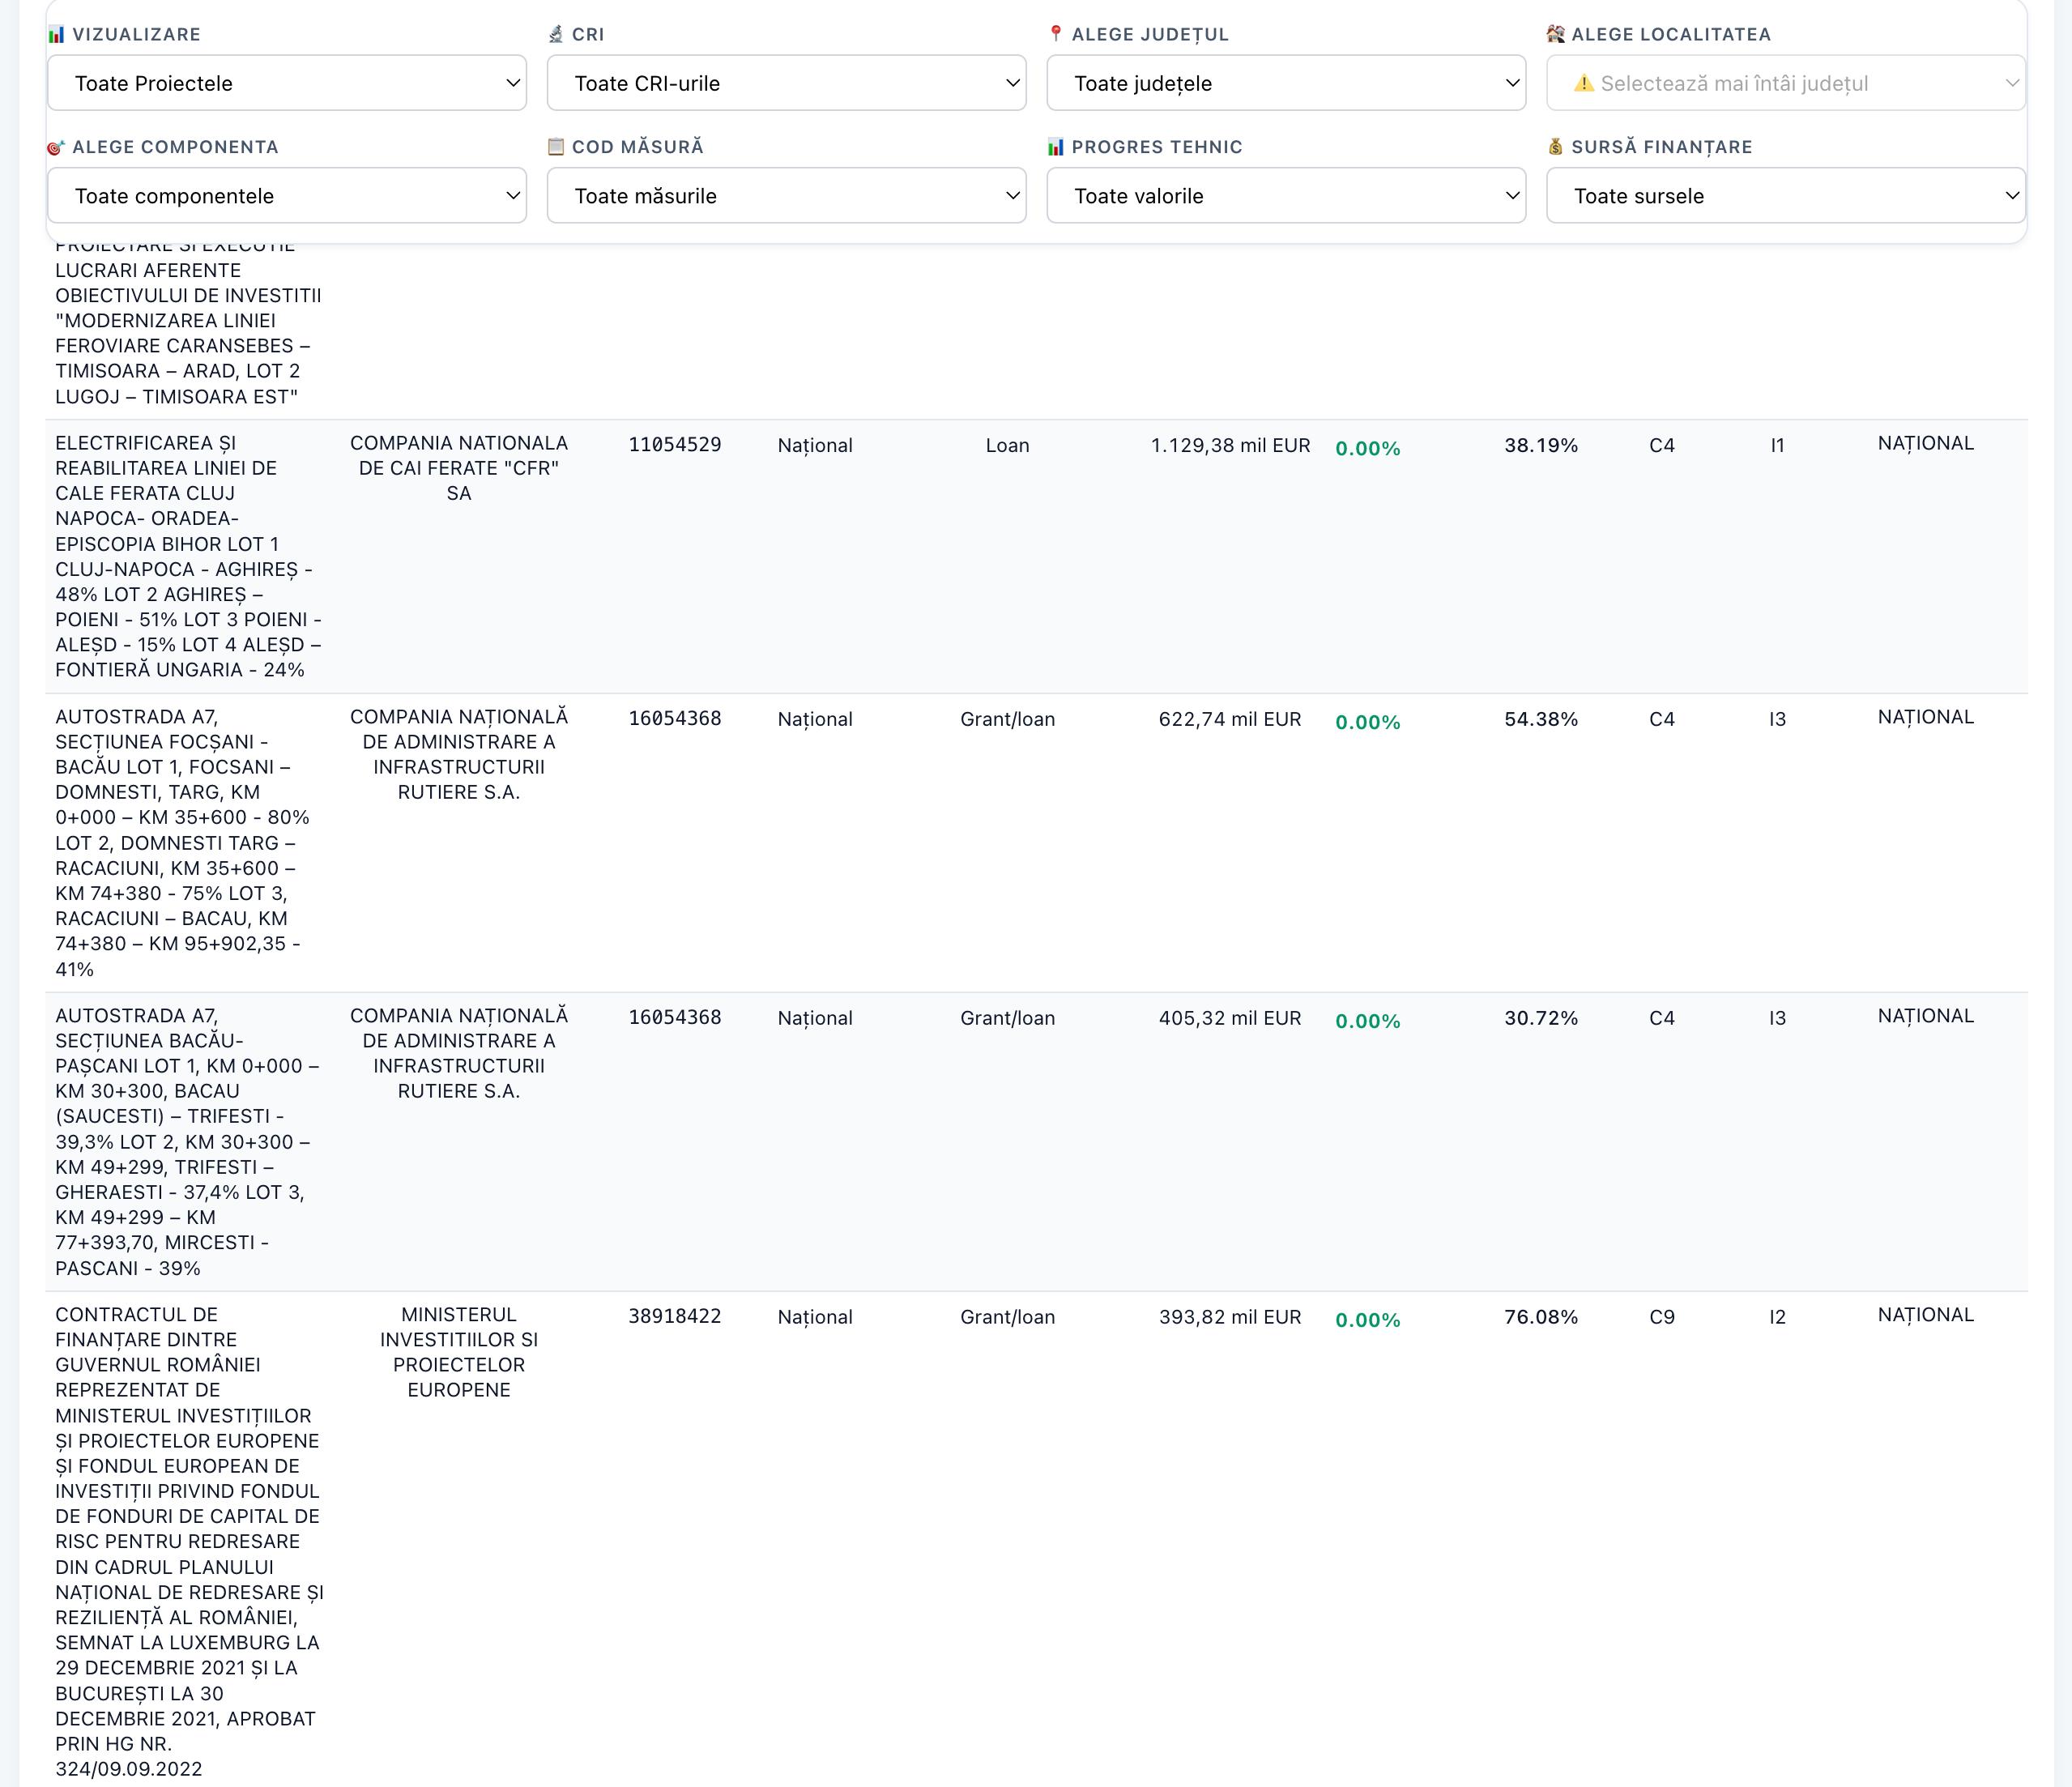Click the money bag icon beside SURSĂ FINANȚARE
Screen dimensions: 2072x1787
pyautogui.click(x=1555, y=147)
